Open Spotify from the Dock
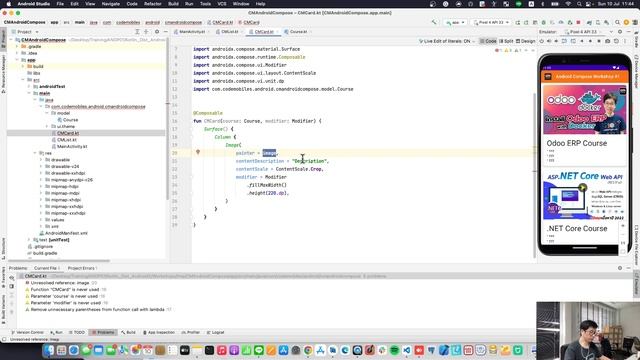Screen dimensions: 640x360 point(394,350)
